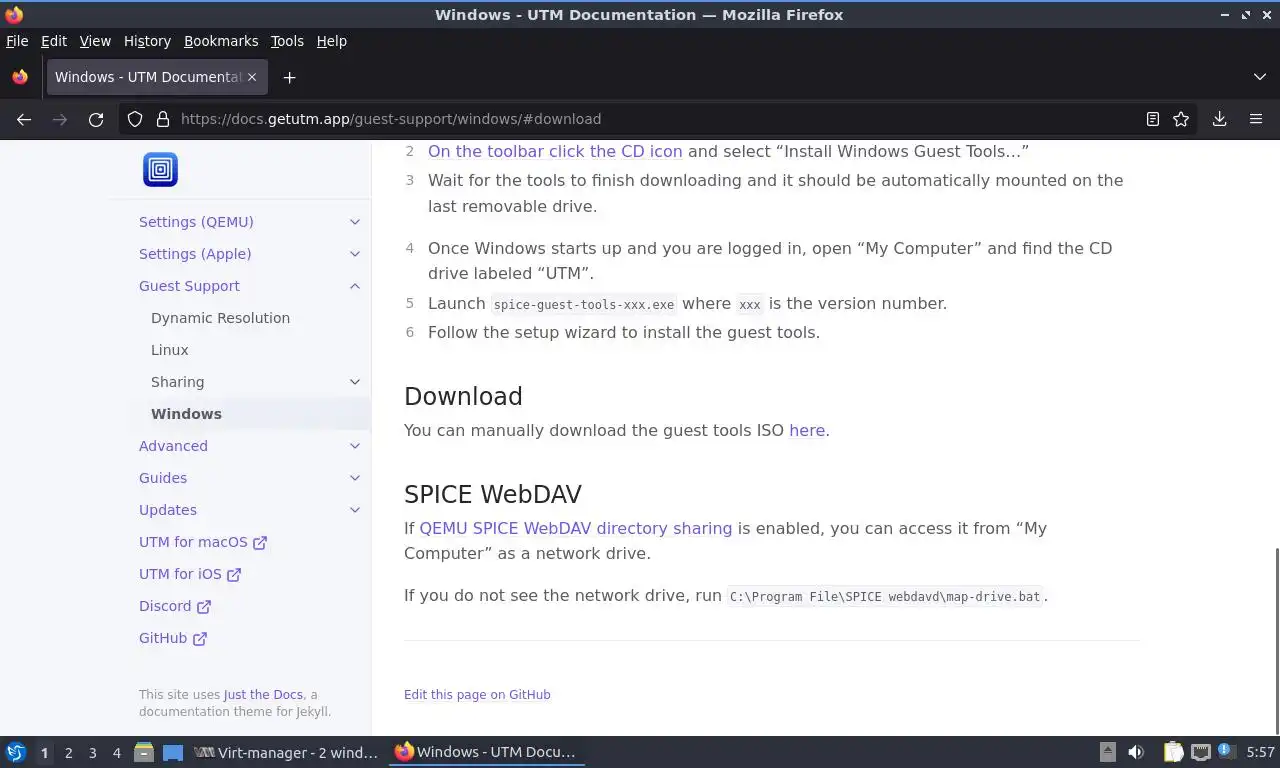Open the UTM for macOS link
Viewport: 1280px width, 768px height.
tap(203, 542)
